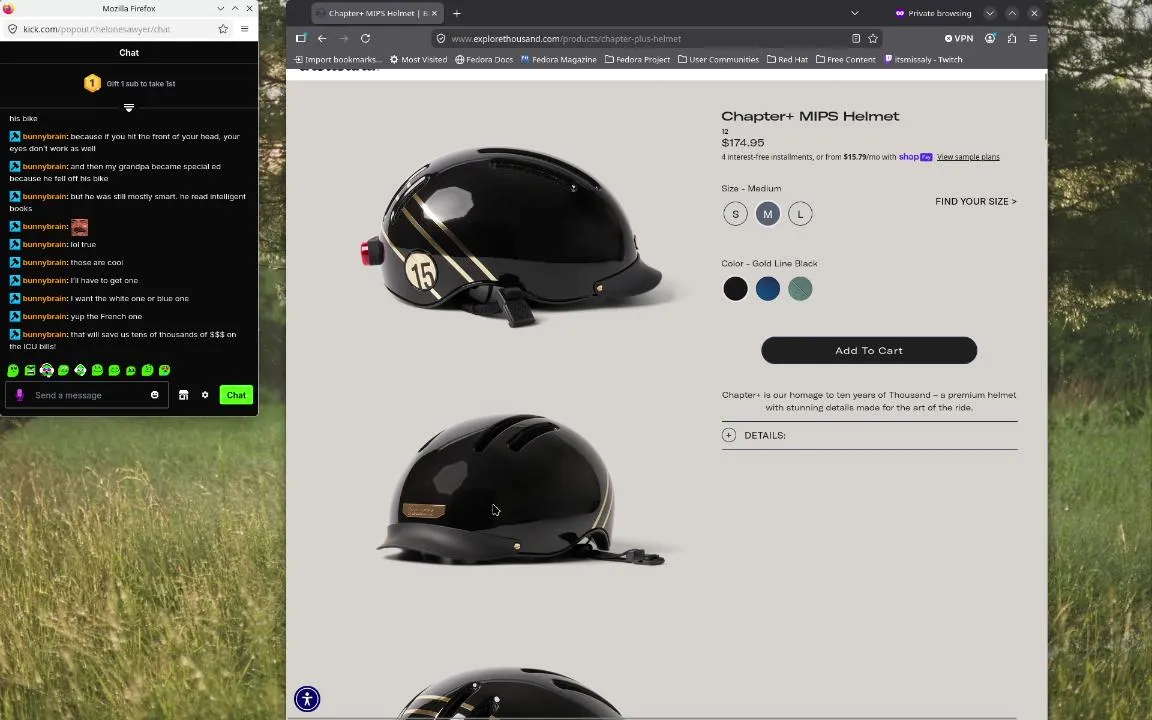Click View sample plans link
Viewport: 1152px width, 720px height.
968,156
